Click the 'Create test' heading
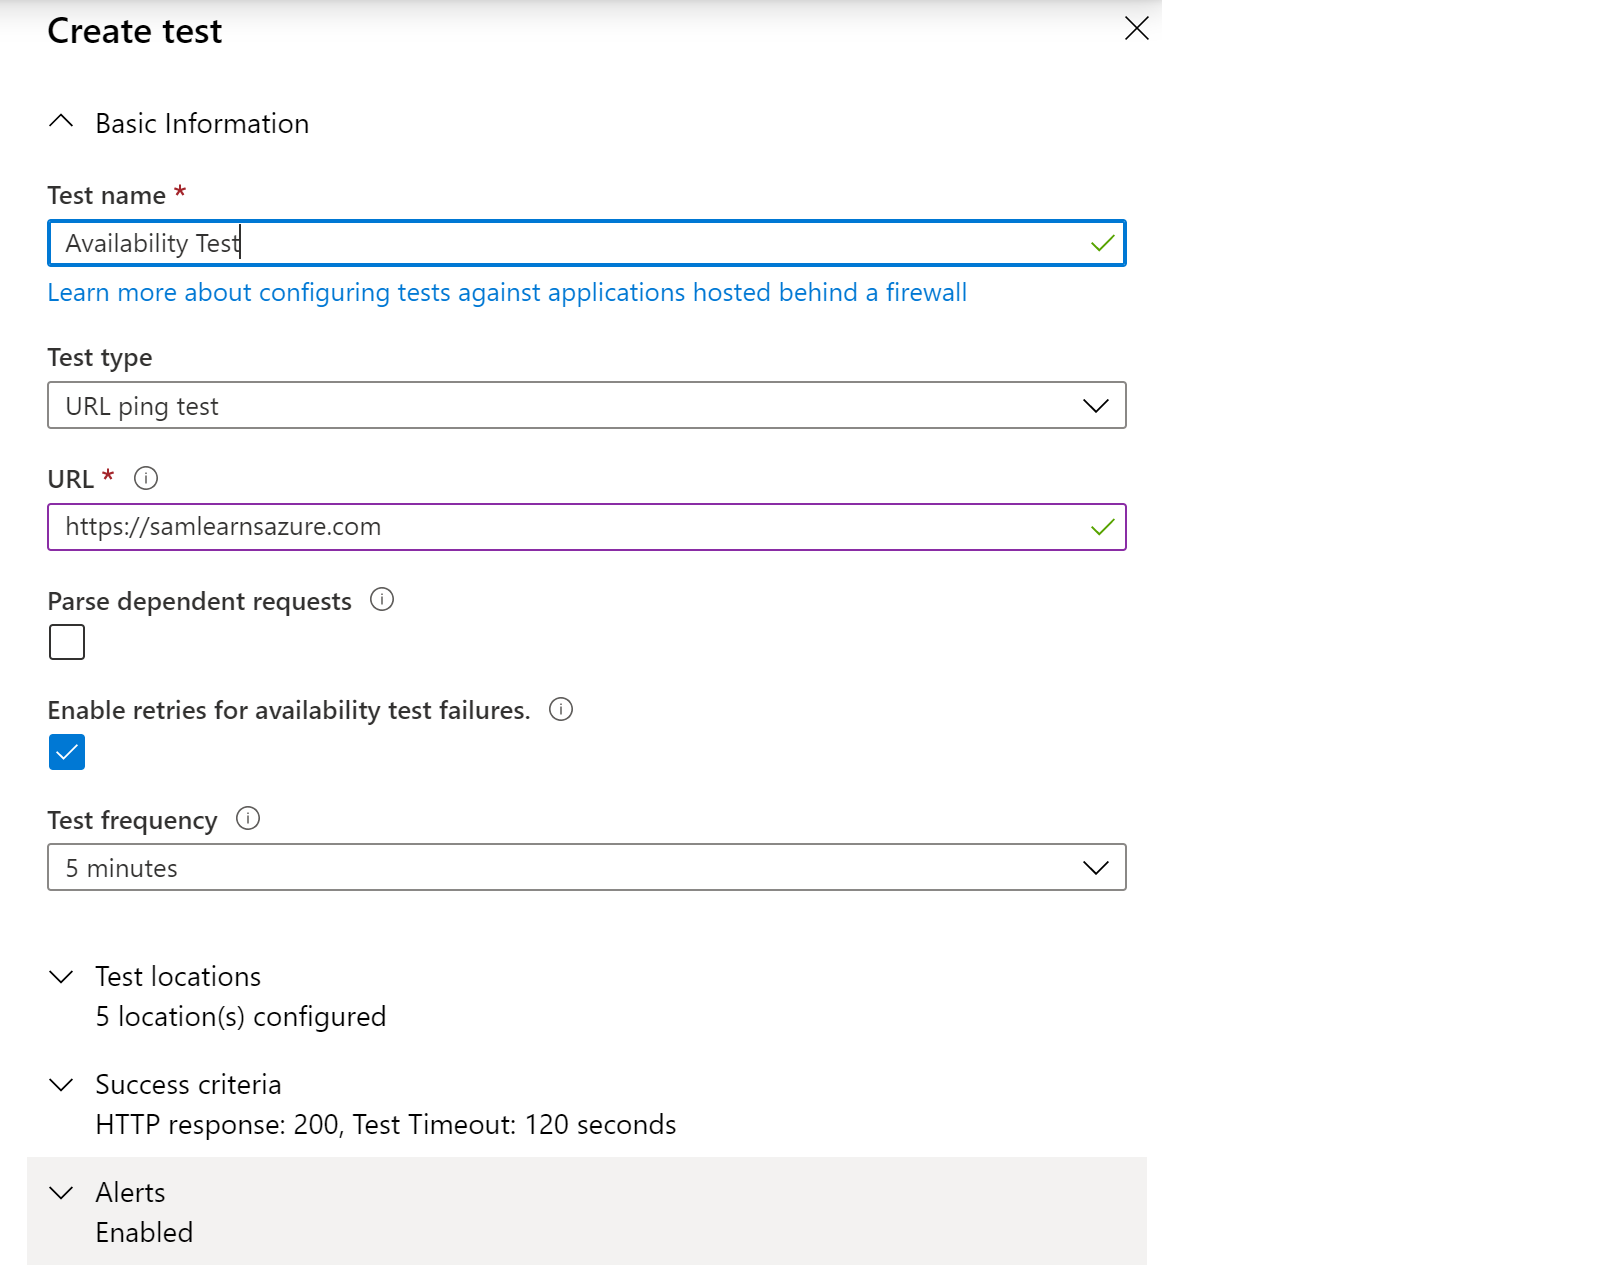 [135, 31]
